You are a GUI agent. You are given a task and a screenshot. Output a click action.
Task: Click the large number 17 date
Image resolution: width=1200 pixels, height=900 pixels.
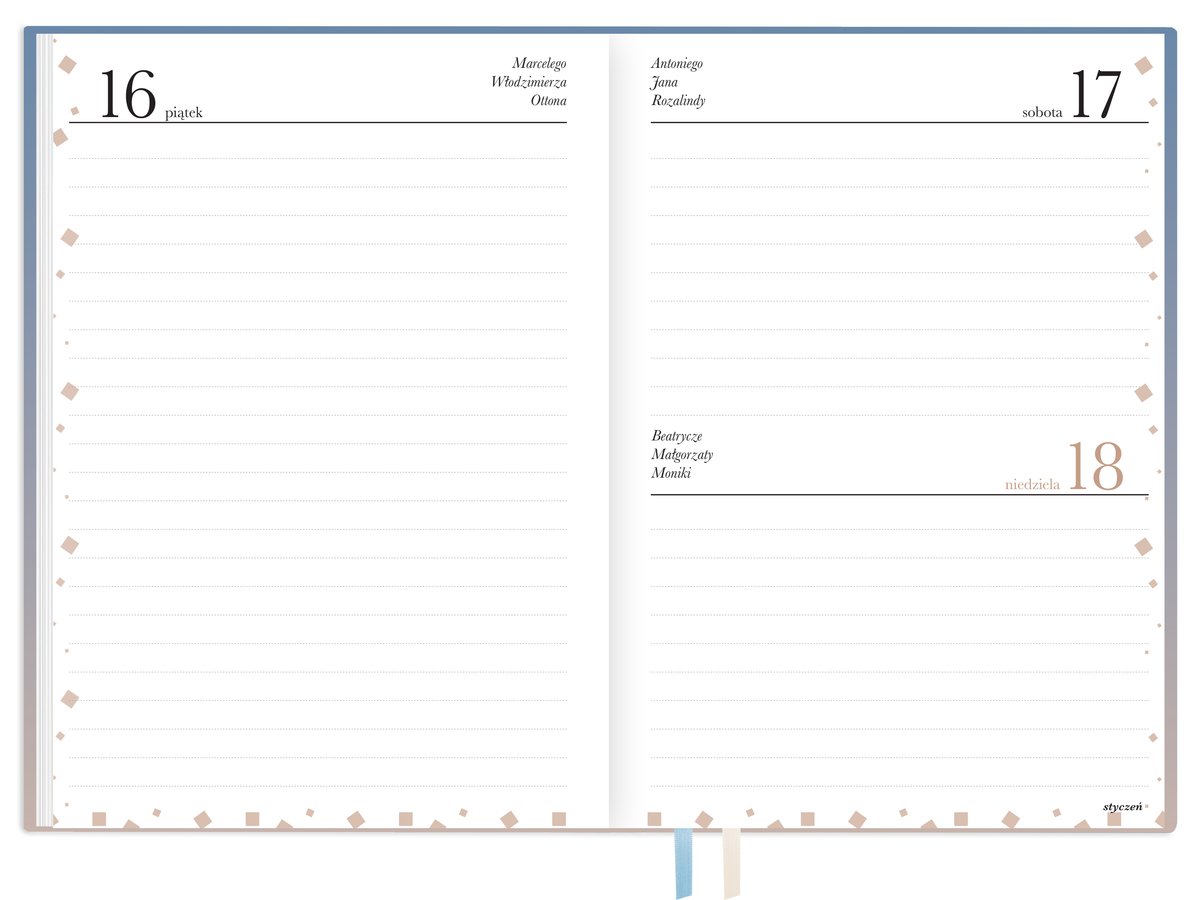(x=1096, y=95)
